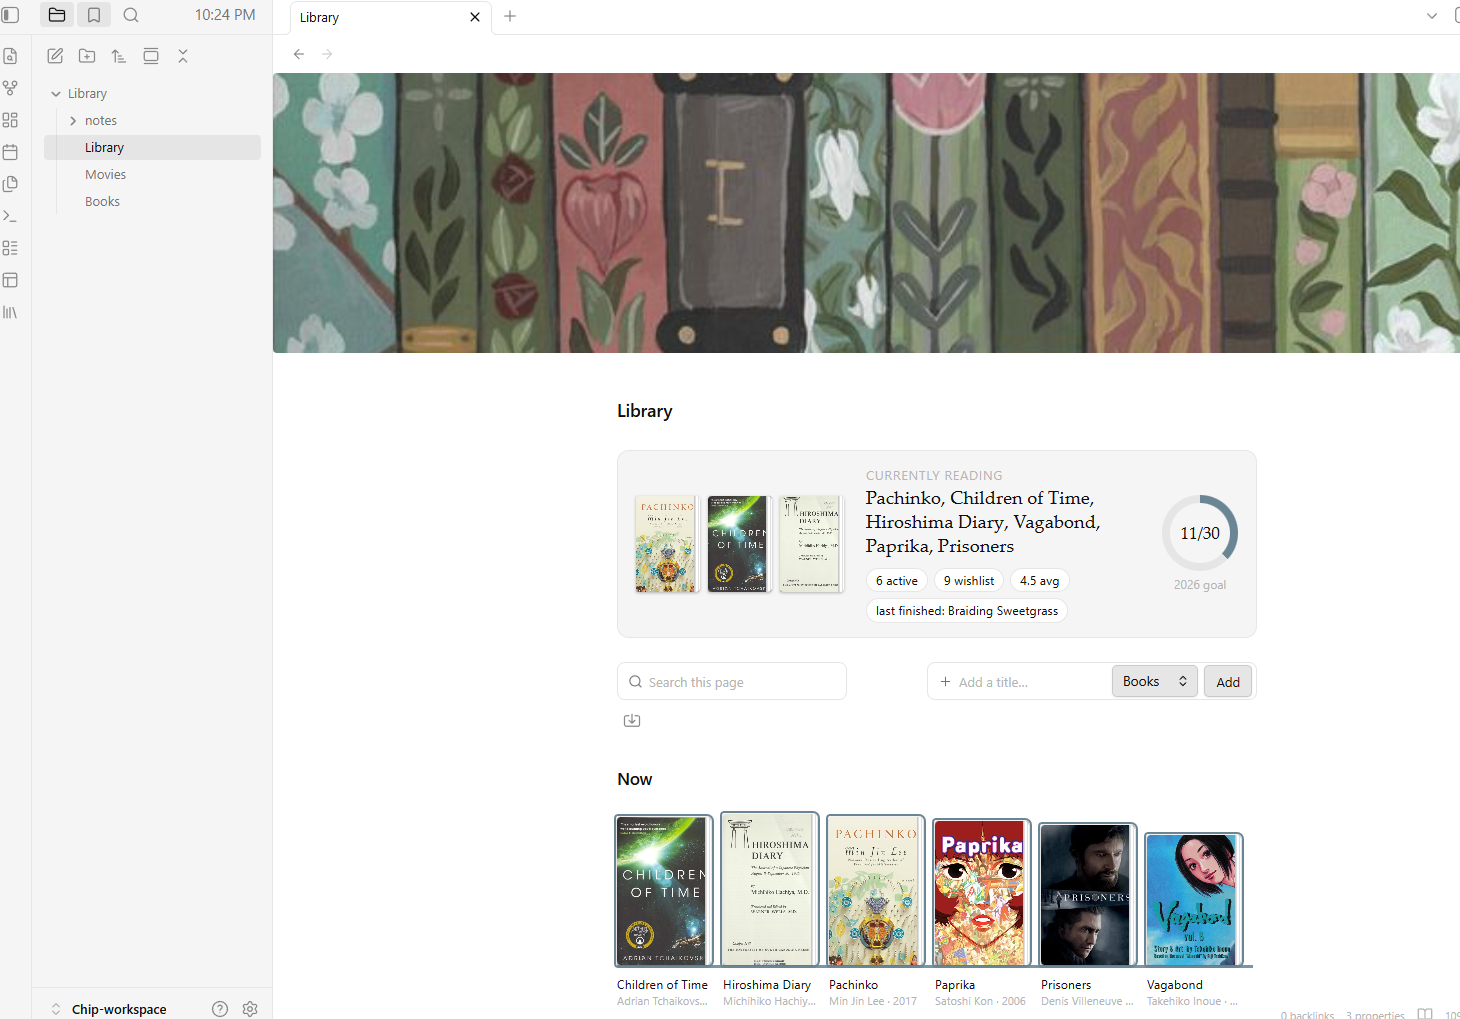Close the Library tab
This screenshot has height=1019, width=1460.
tap(475, 17)
